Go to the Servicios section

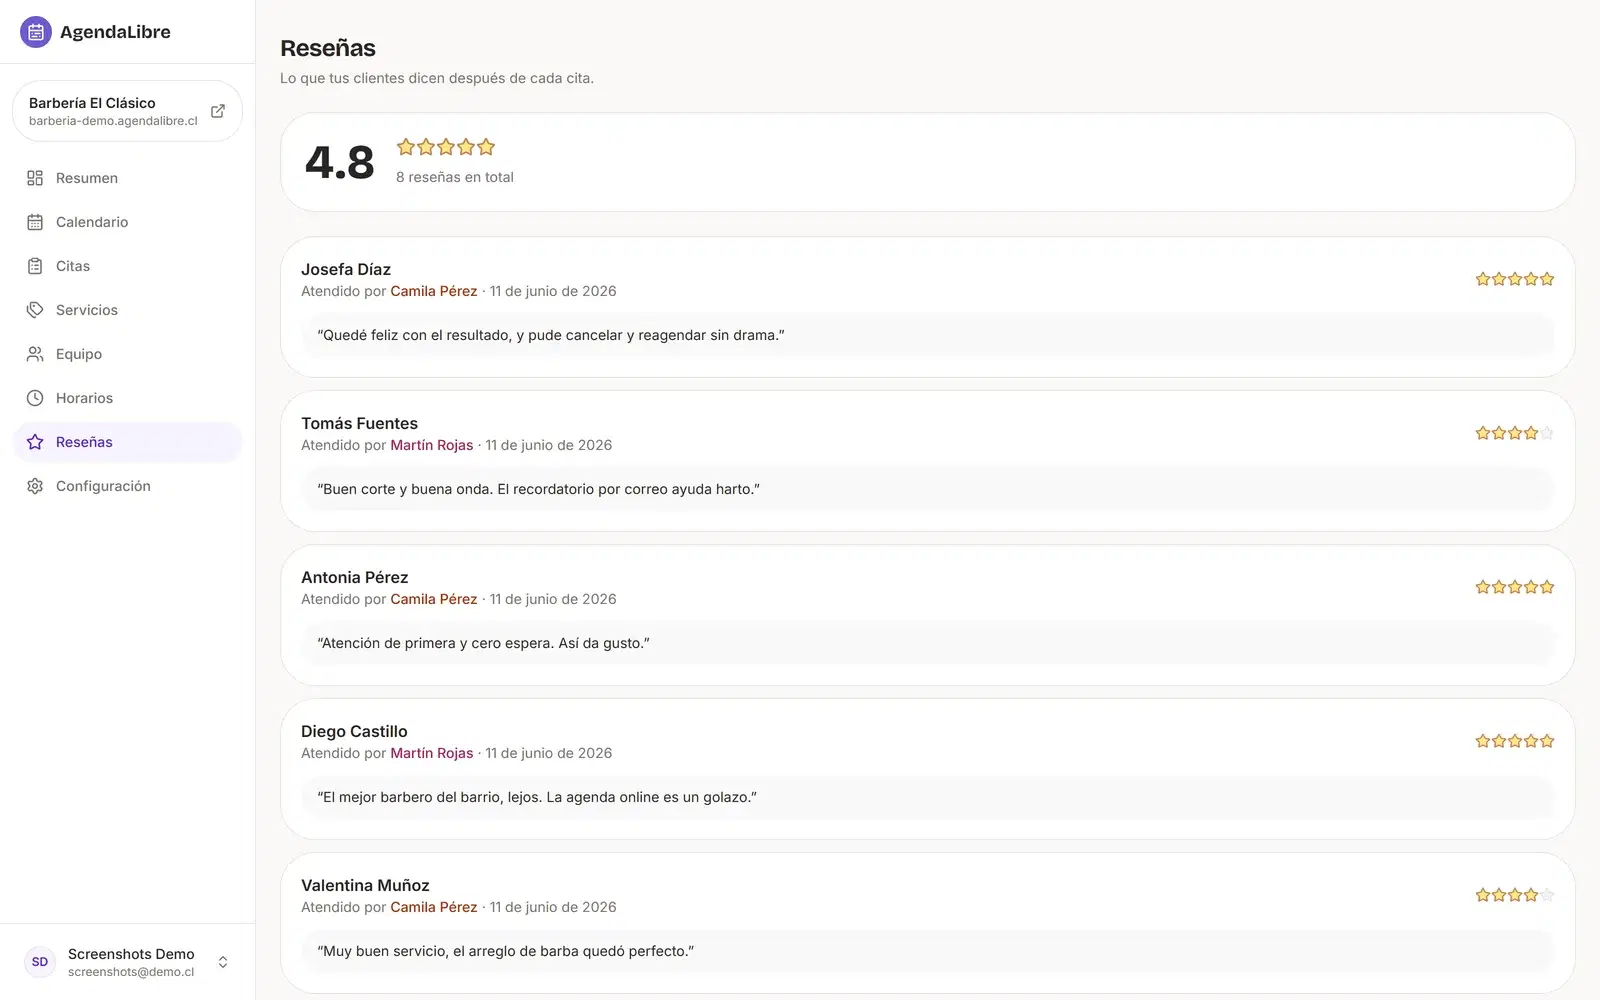127,310
